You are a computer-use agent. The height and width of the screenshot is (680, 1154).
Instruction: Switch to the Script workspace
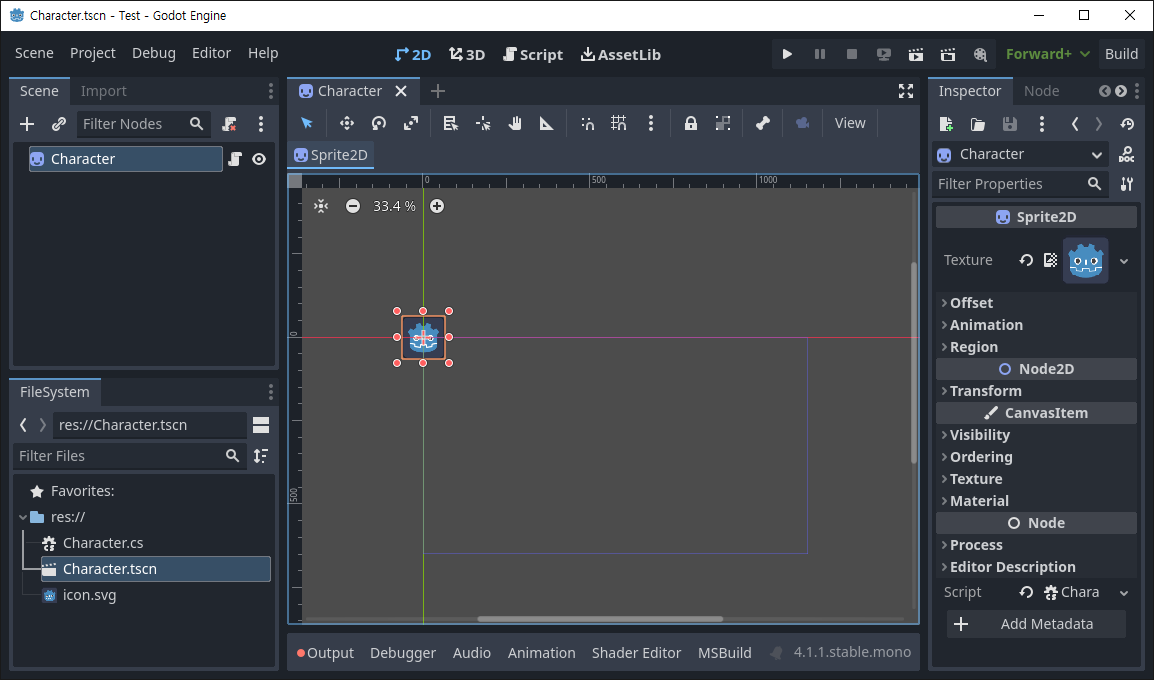pos(533,54)
